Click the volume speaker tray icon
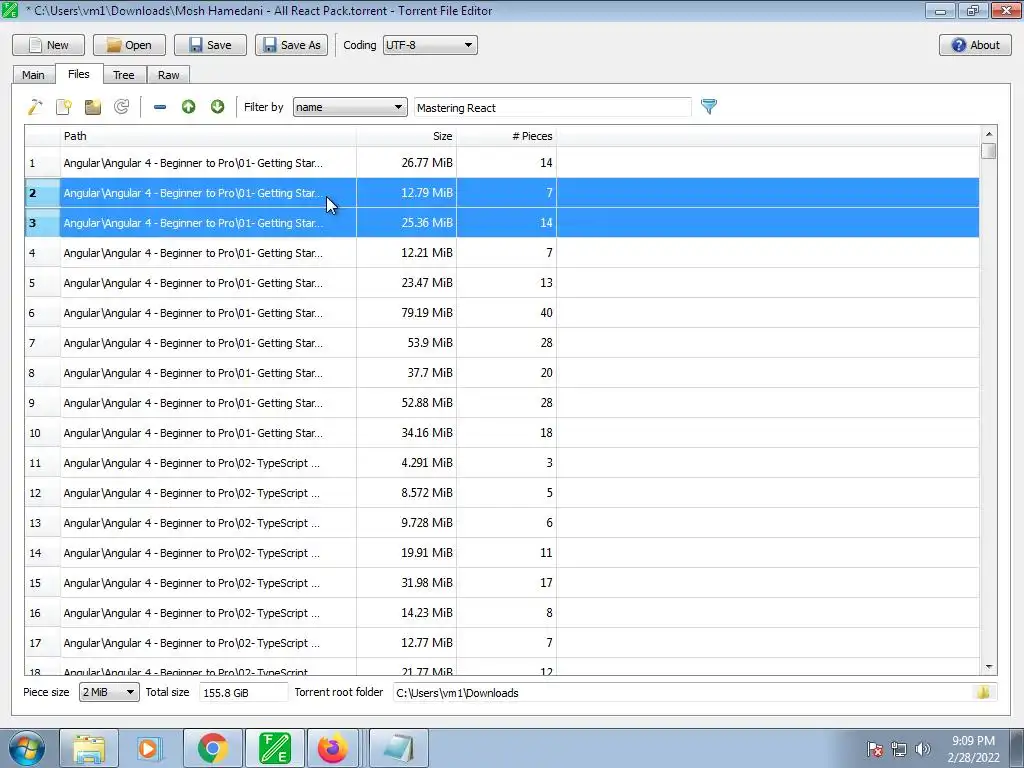 tap(922, 749)
